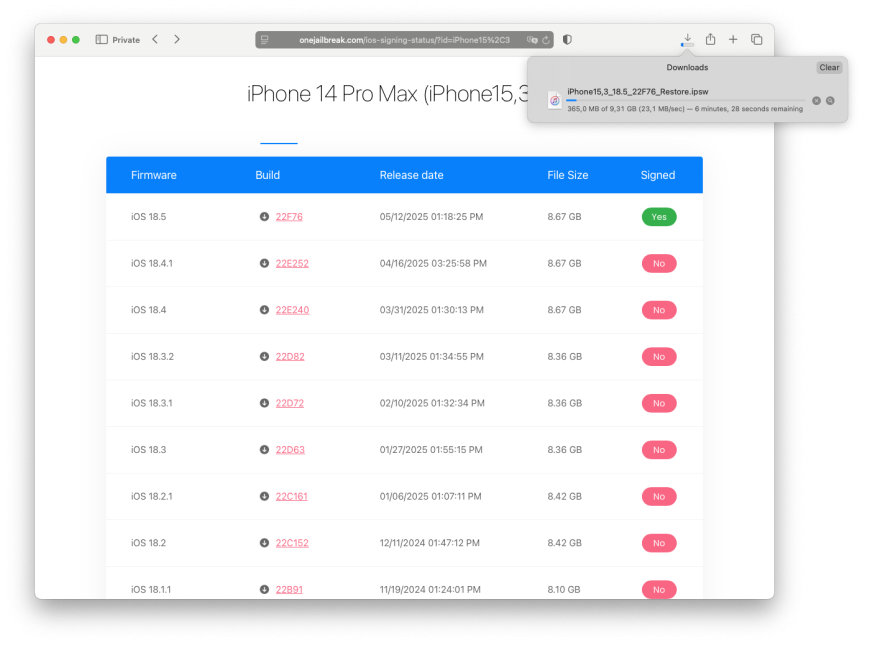Click the translate icon in address bar

pyautogui.click(x=532, y=40)
